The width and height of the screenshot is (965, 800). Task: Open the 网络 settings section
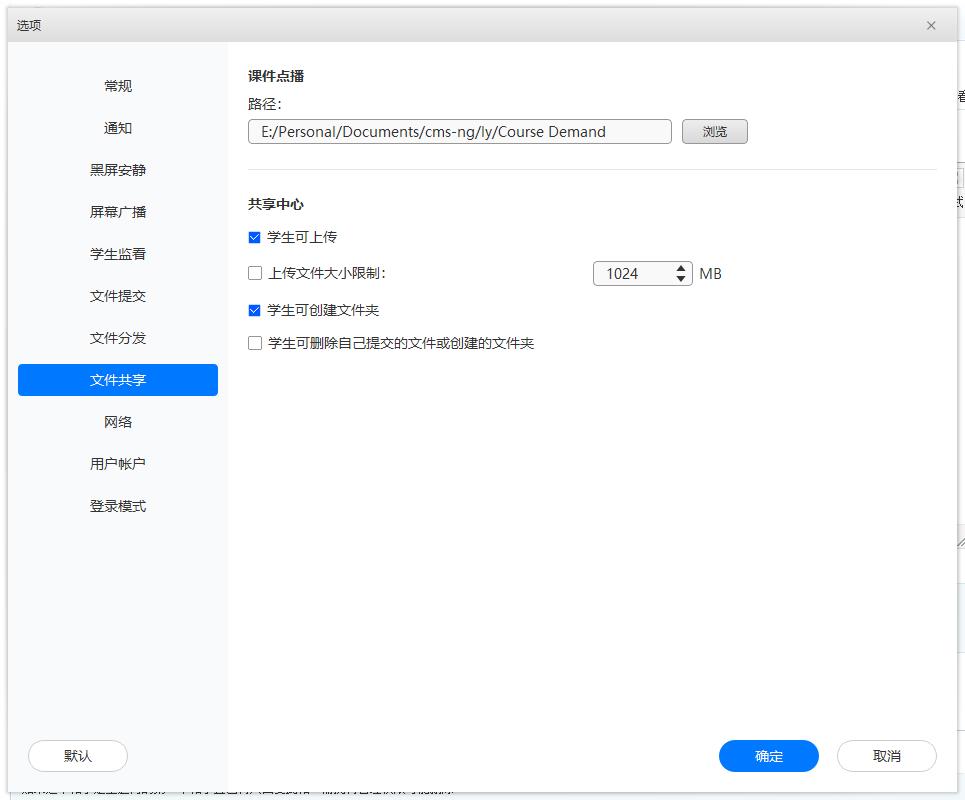pos(117,421)
